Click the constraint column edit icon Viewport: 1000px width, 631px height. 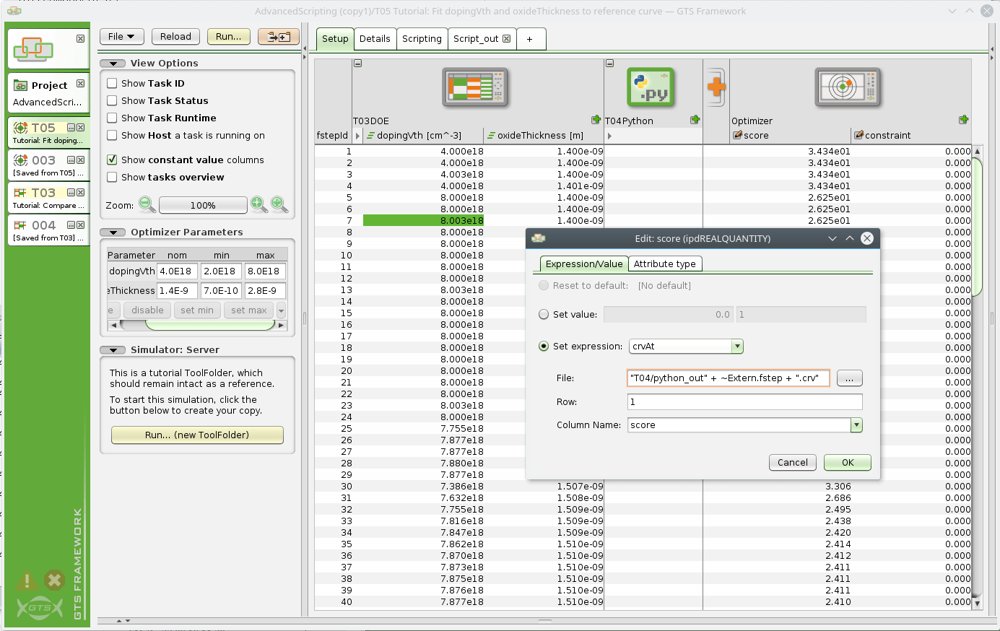pyautogui.click(x=858, y=135)
